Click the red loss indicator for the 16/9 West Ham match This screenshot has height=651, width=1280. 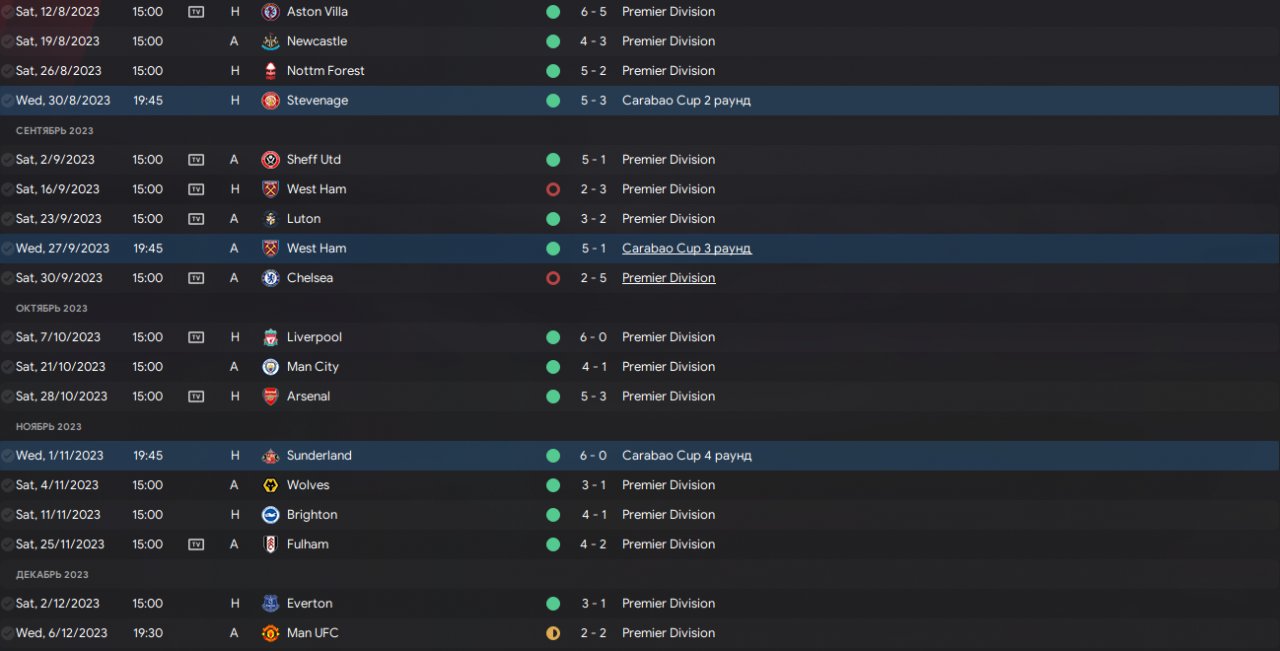tap(553, 189)
